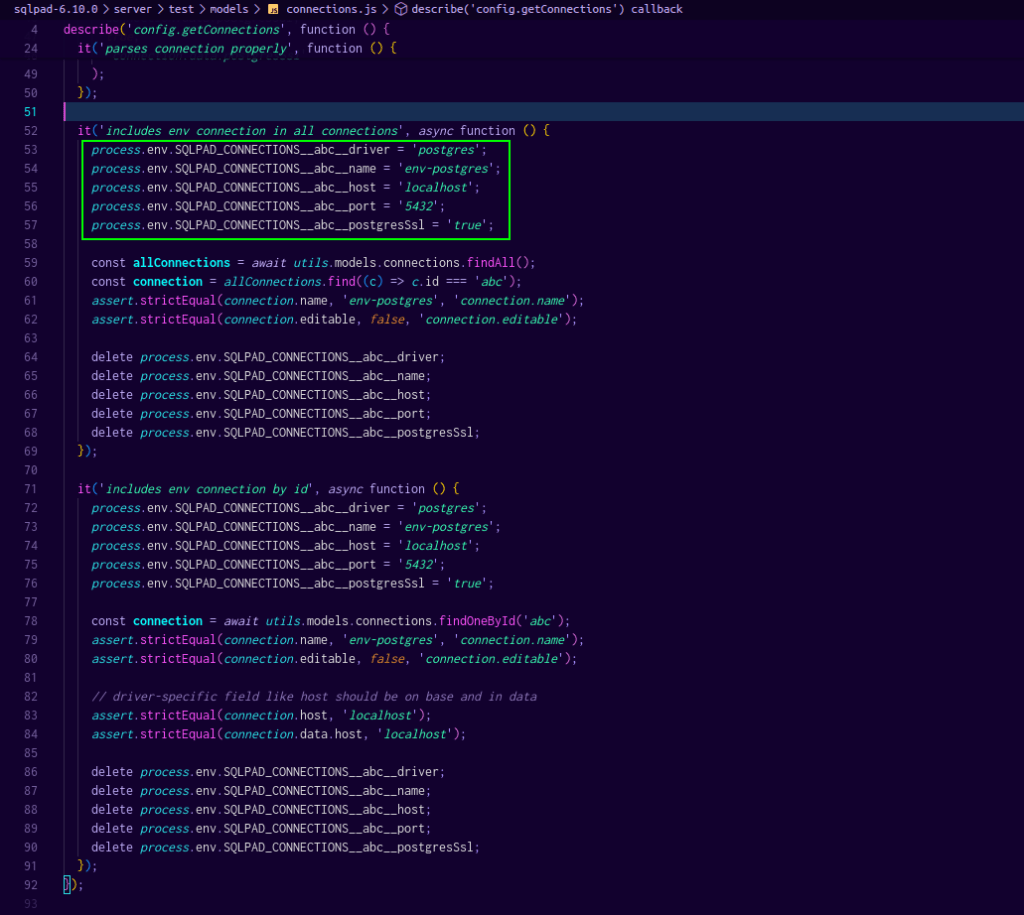Click the comment text on line 82
This screenshot has width=1024, height=915.
(x=314, y=697)
